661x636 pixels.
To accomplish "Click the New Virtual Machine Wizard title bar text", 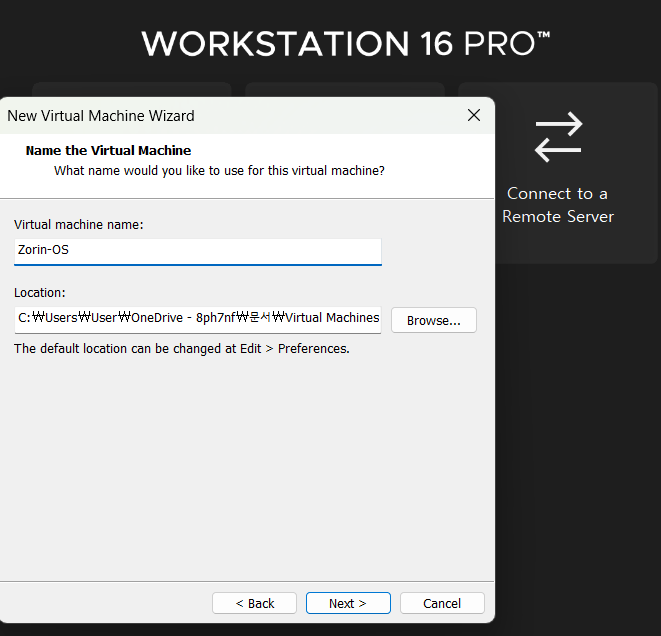I will [x=101, y=116].
